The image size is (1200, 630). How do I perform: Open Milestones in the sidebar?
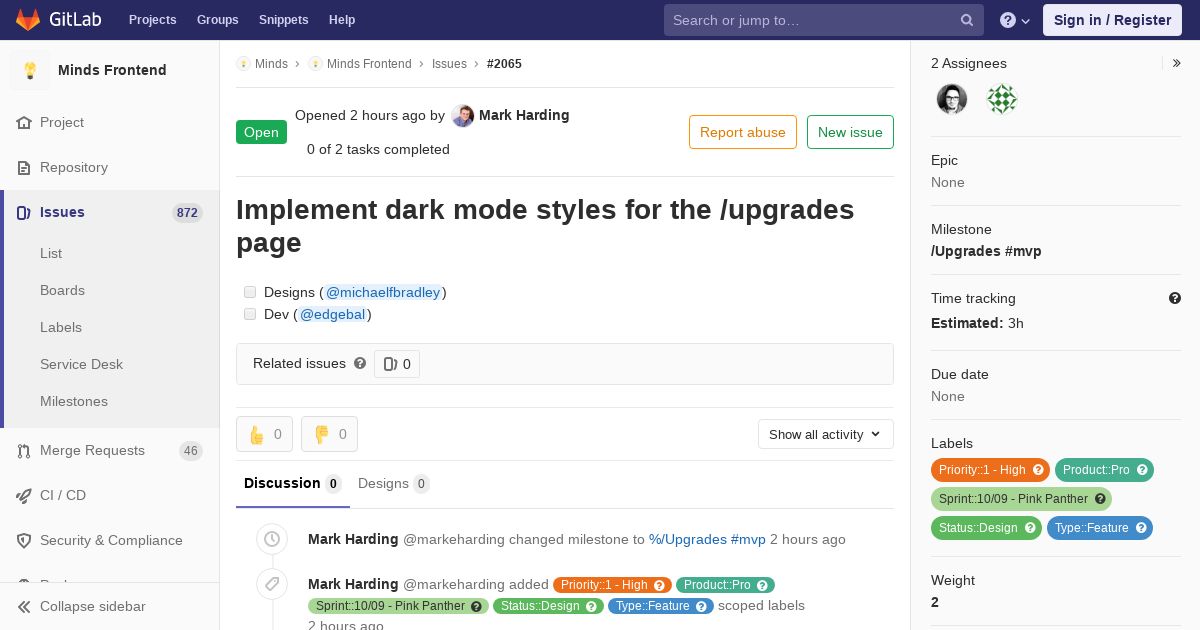point(74,401)
